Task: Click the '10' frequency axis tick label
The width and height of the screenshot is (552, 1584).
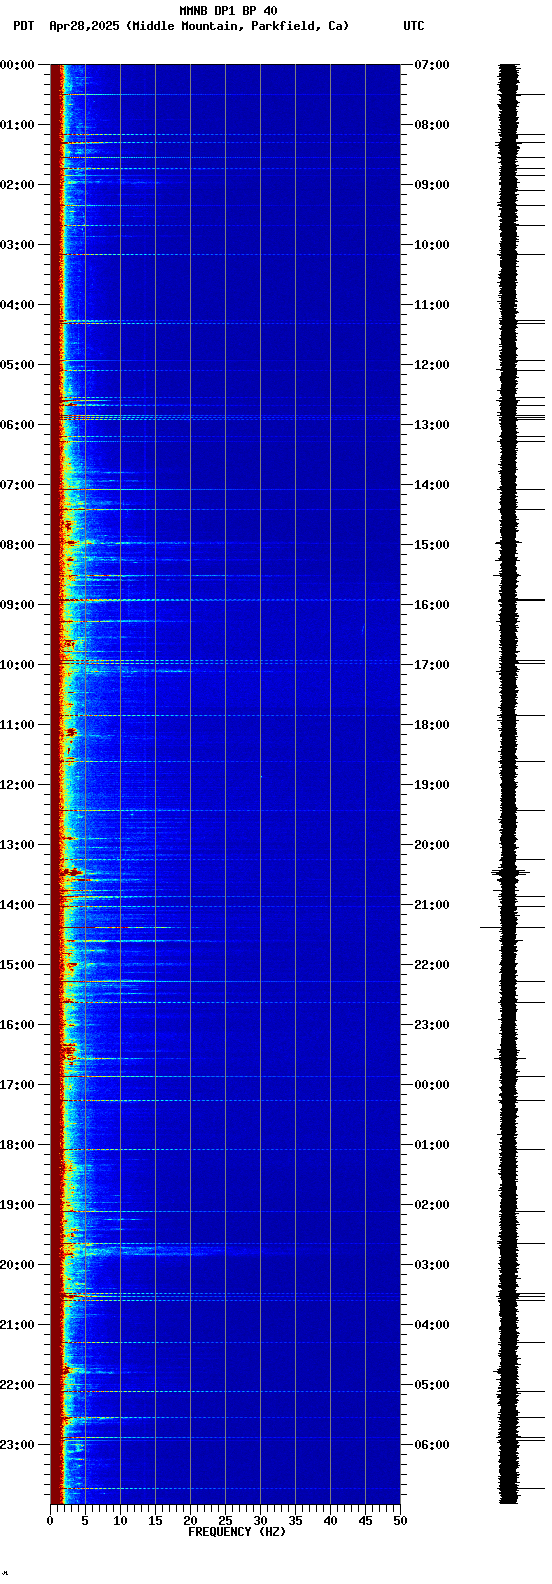Action: point(120,1521)
